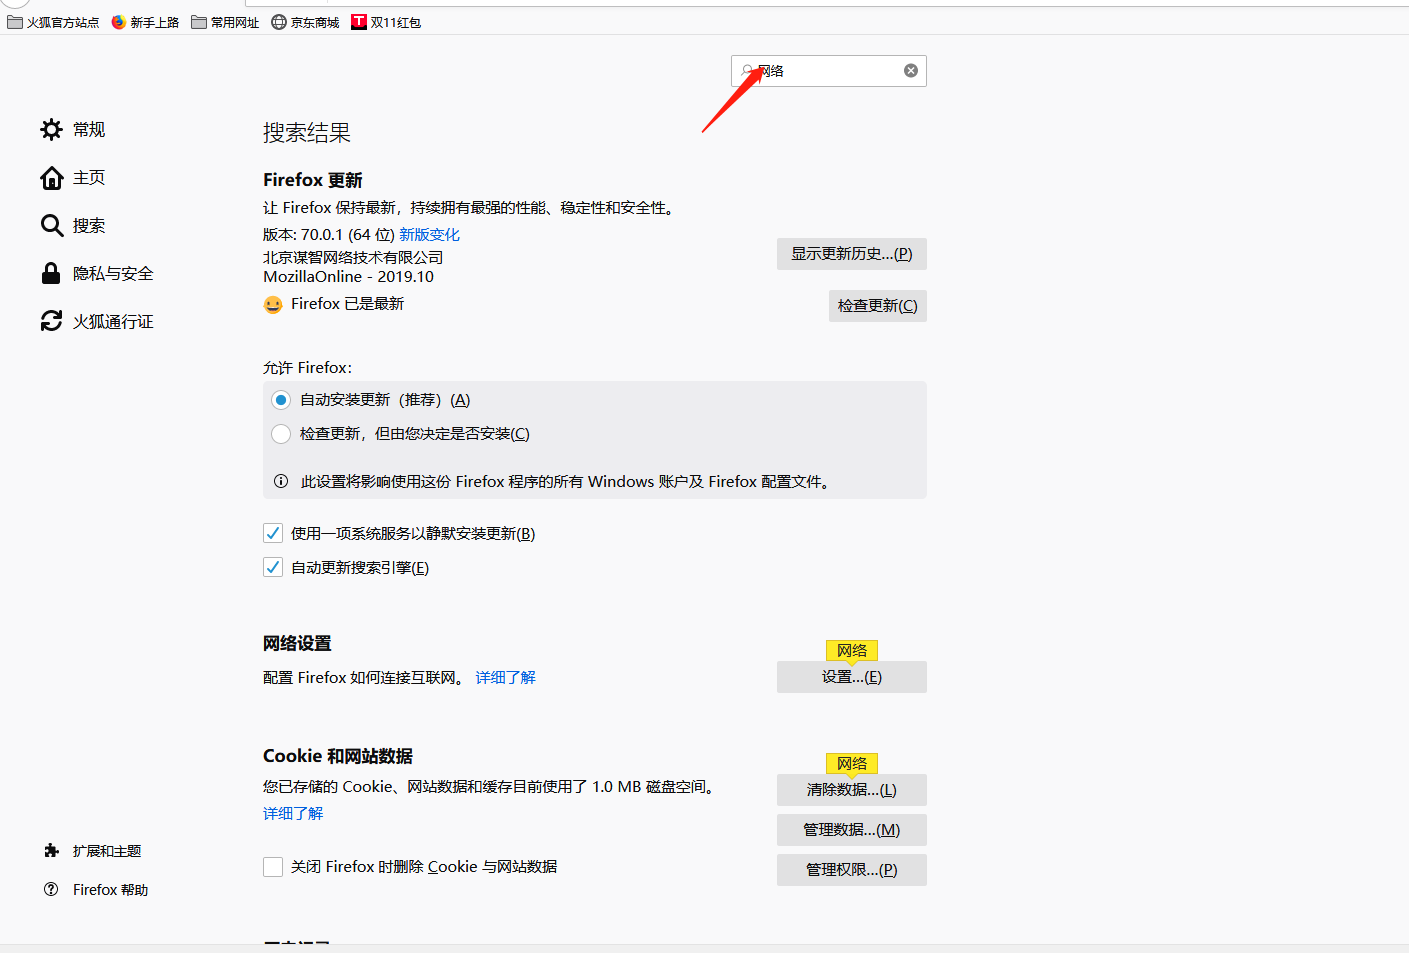Uncheck 自动更新搜索引擎 checkbox
The width and height of the screenshot is (1409, 953).
coord(273,567)
